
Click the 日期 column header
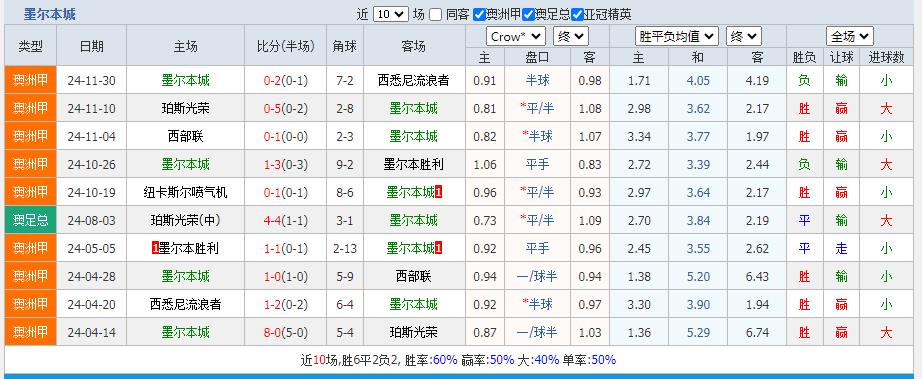coord(92,46)
